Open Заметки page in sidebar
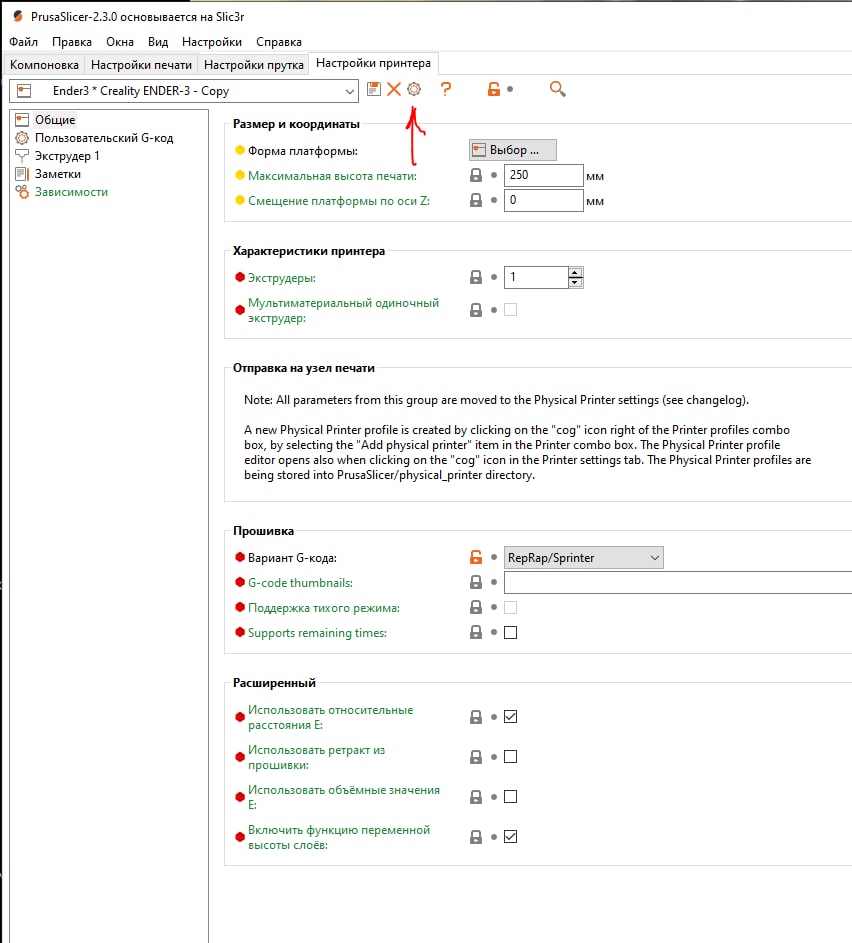The image size is (852, 943). (x=58, y=174)
